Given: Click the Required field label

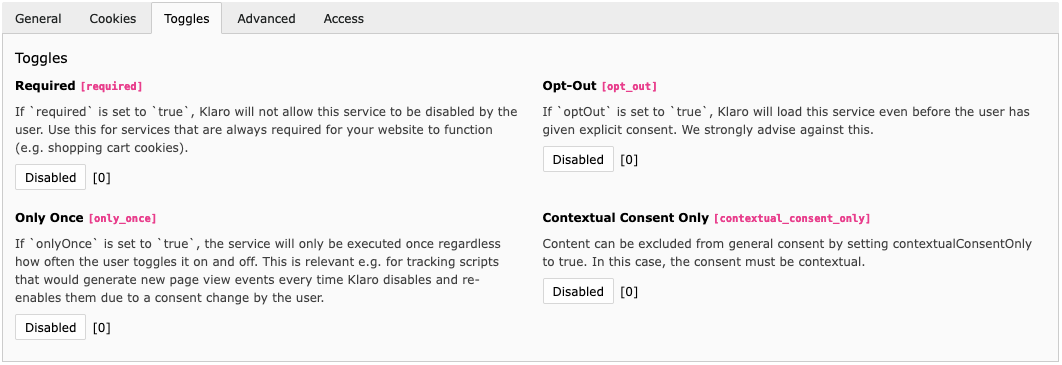Looking at the screenshot, I should pyautogui.click(x=45, y=86).
